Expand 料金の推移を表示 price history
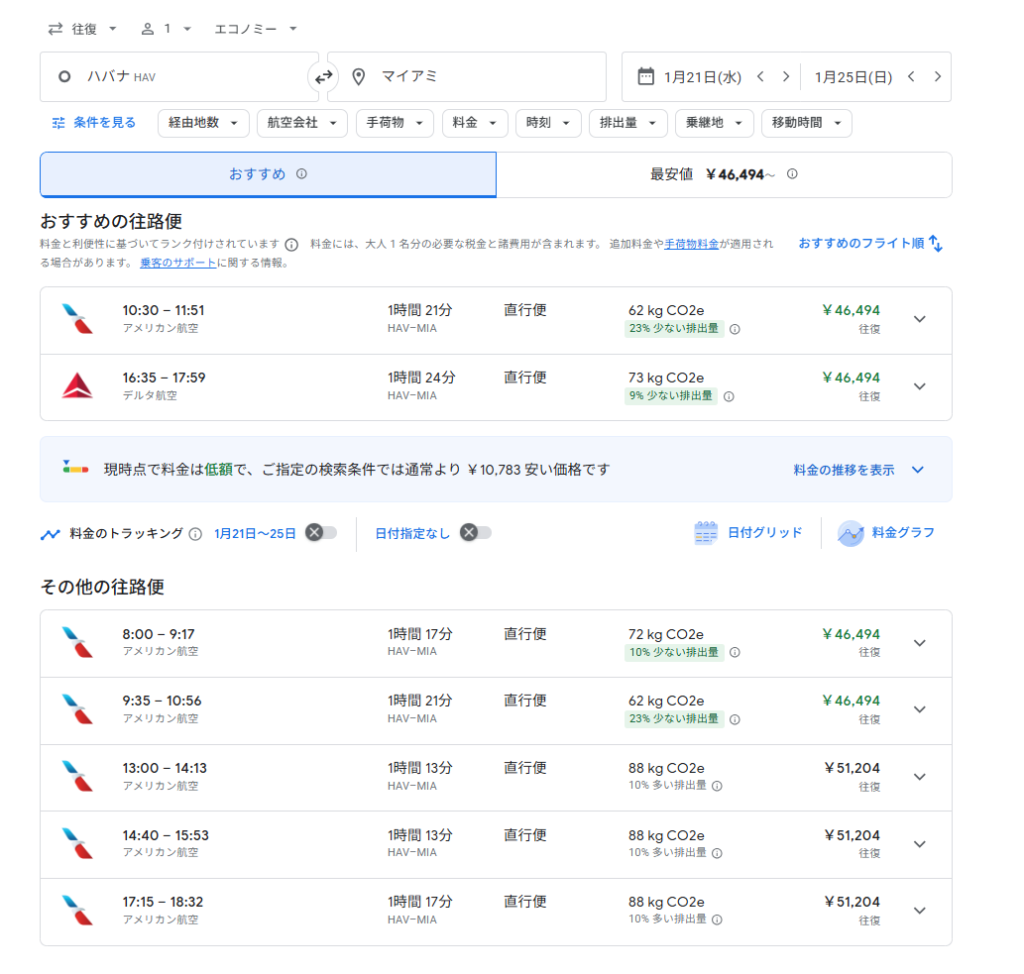 pos(859,470)
